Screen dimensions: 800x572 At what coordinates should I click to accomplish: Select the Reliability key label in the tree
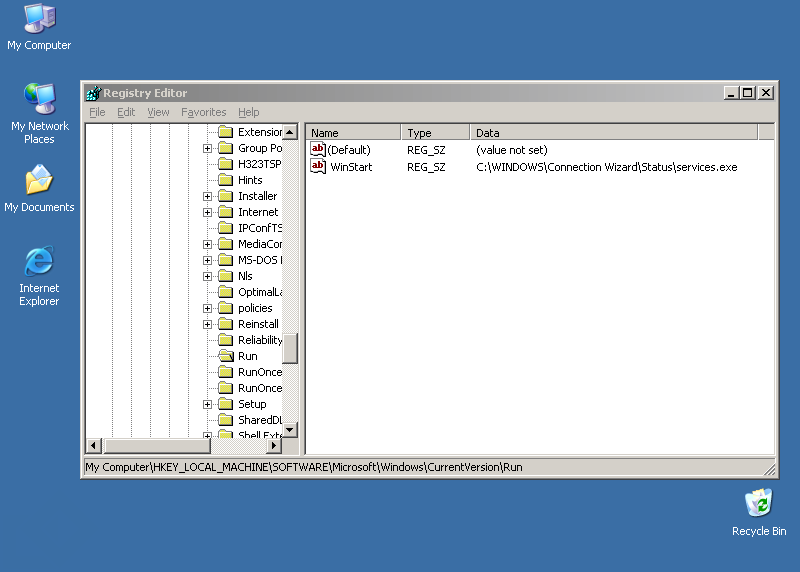pyautogui.click(x=260, y=340)
